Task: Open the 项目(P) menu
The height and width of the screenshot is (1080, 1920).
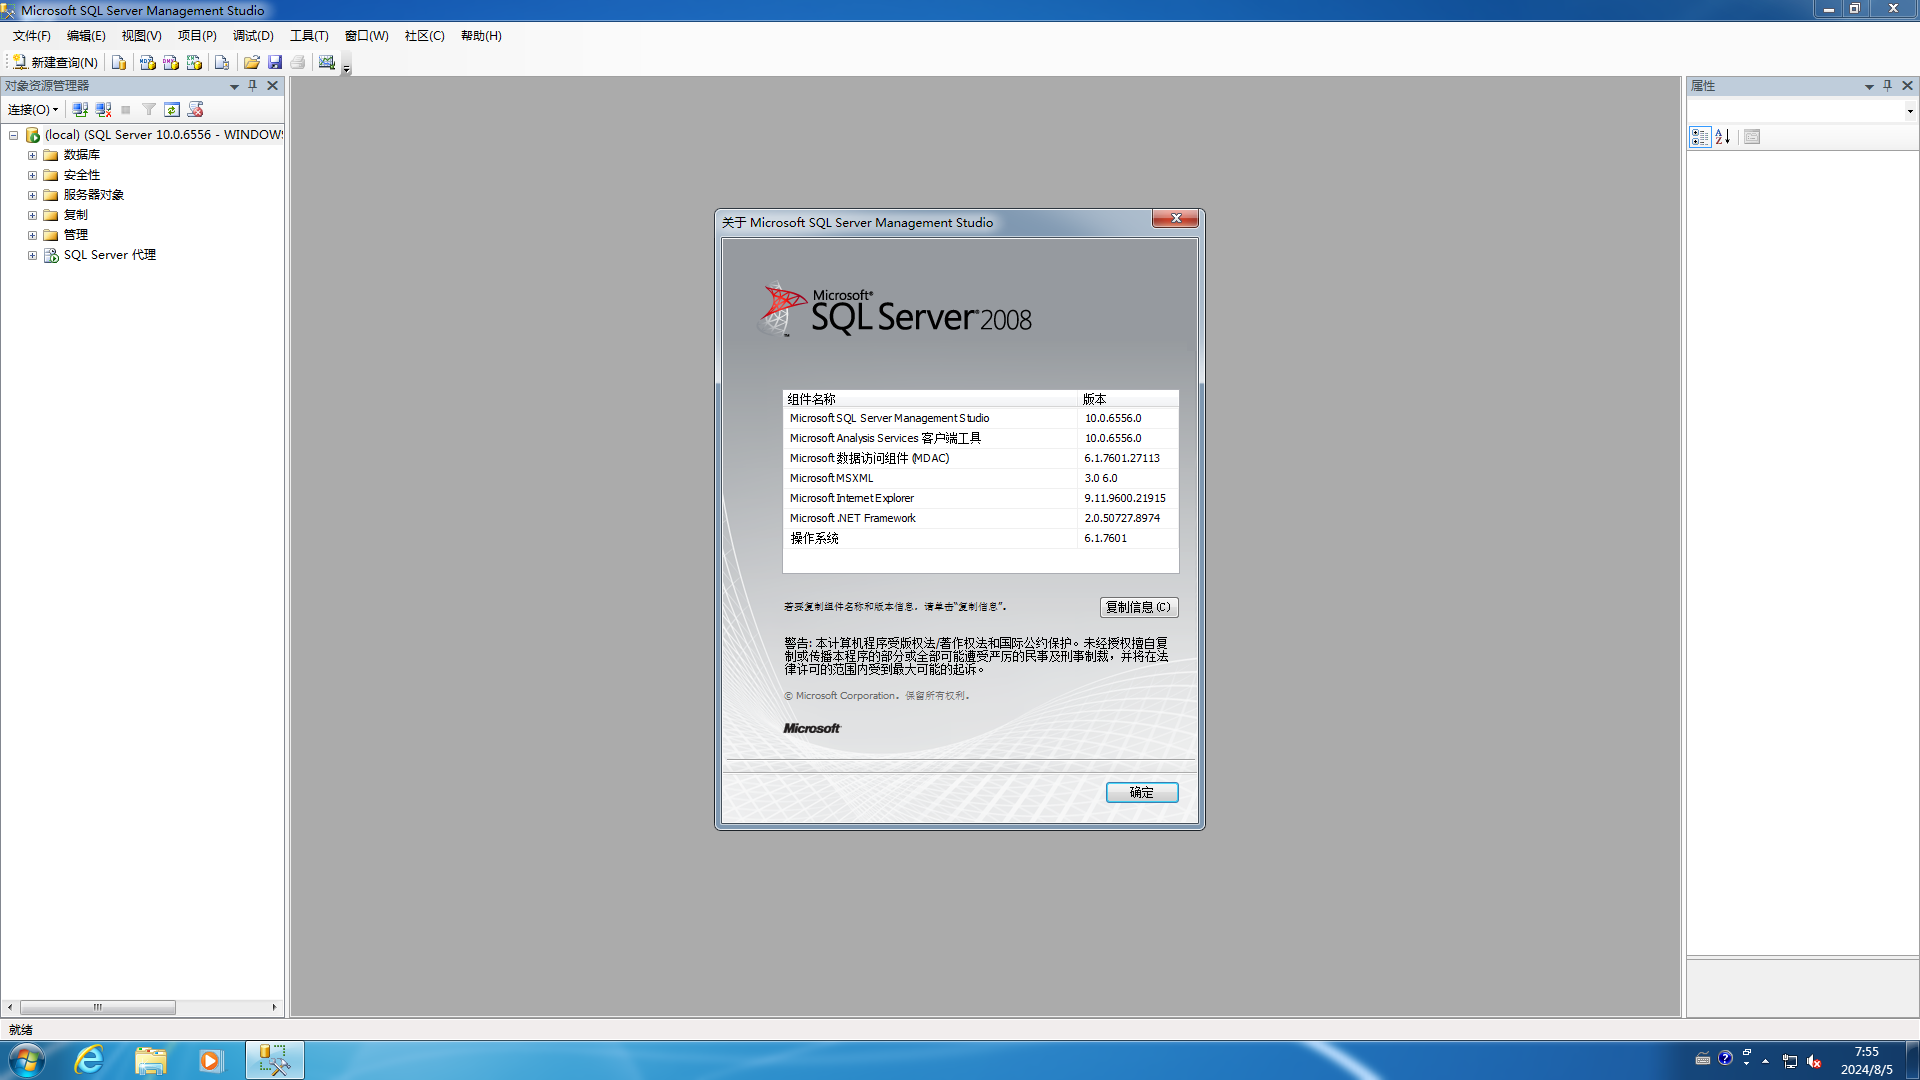Action: (x=197, y=36)
